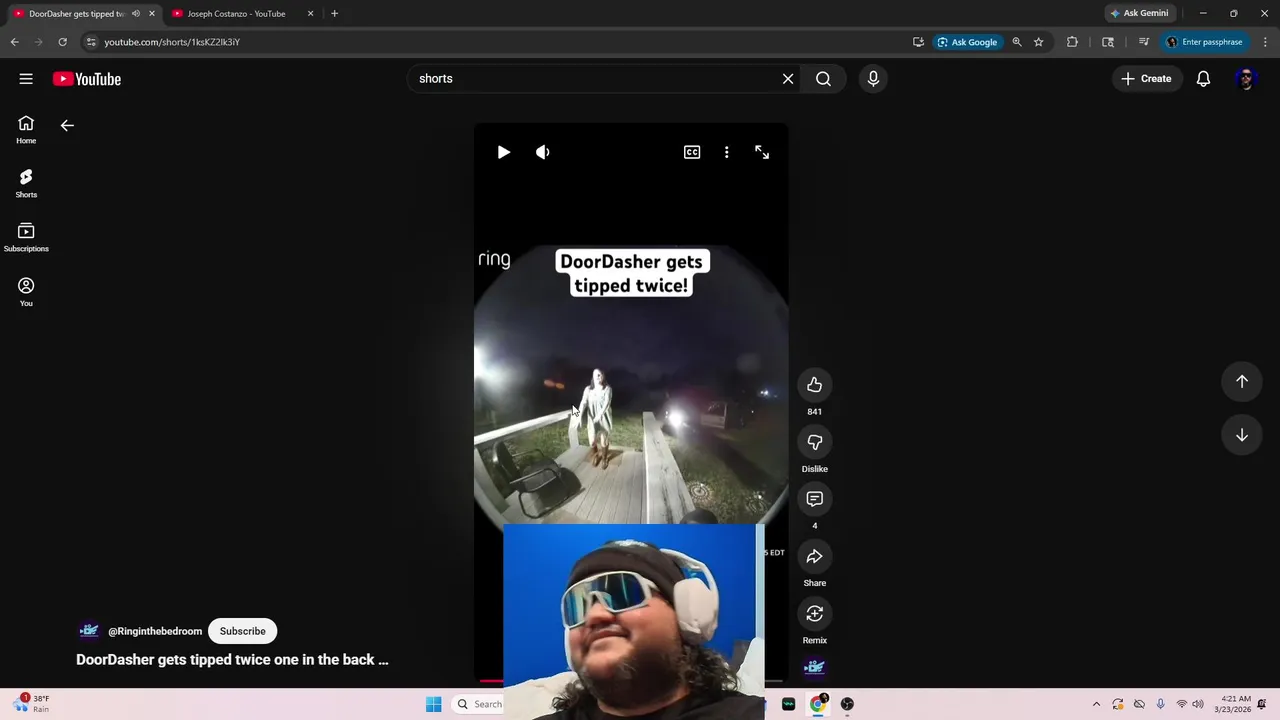Close the Joseph Costanzo tab

point(310,14)
